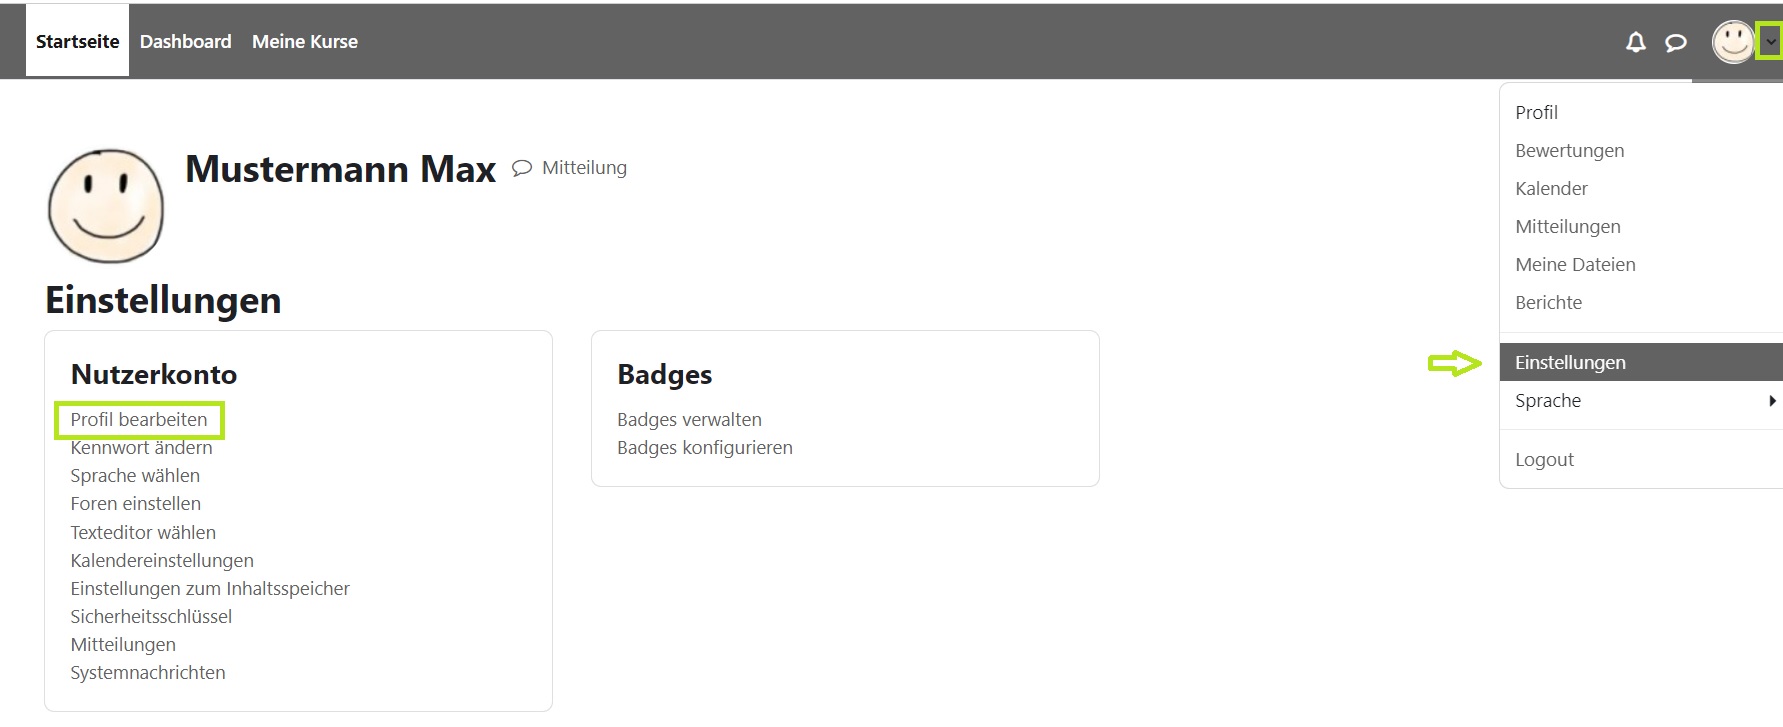Screen dimensions: 1783x727
Task: Select Einstellungen in the user menu
Action: (x=1570, y=362)
